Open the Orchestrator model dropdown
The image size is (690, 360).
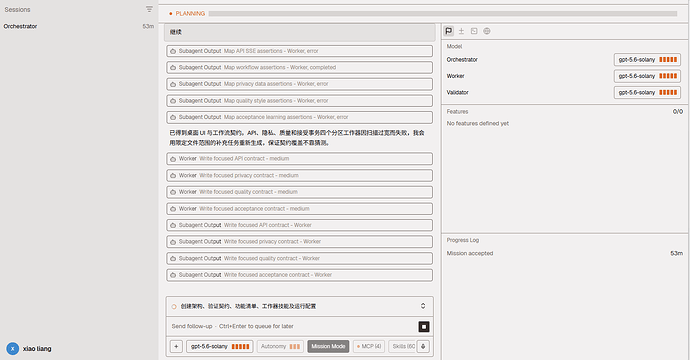pos(647,59)
